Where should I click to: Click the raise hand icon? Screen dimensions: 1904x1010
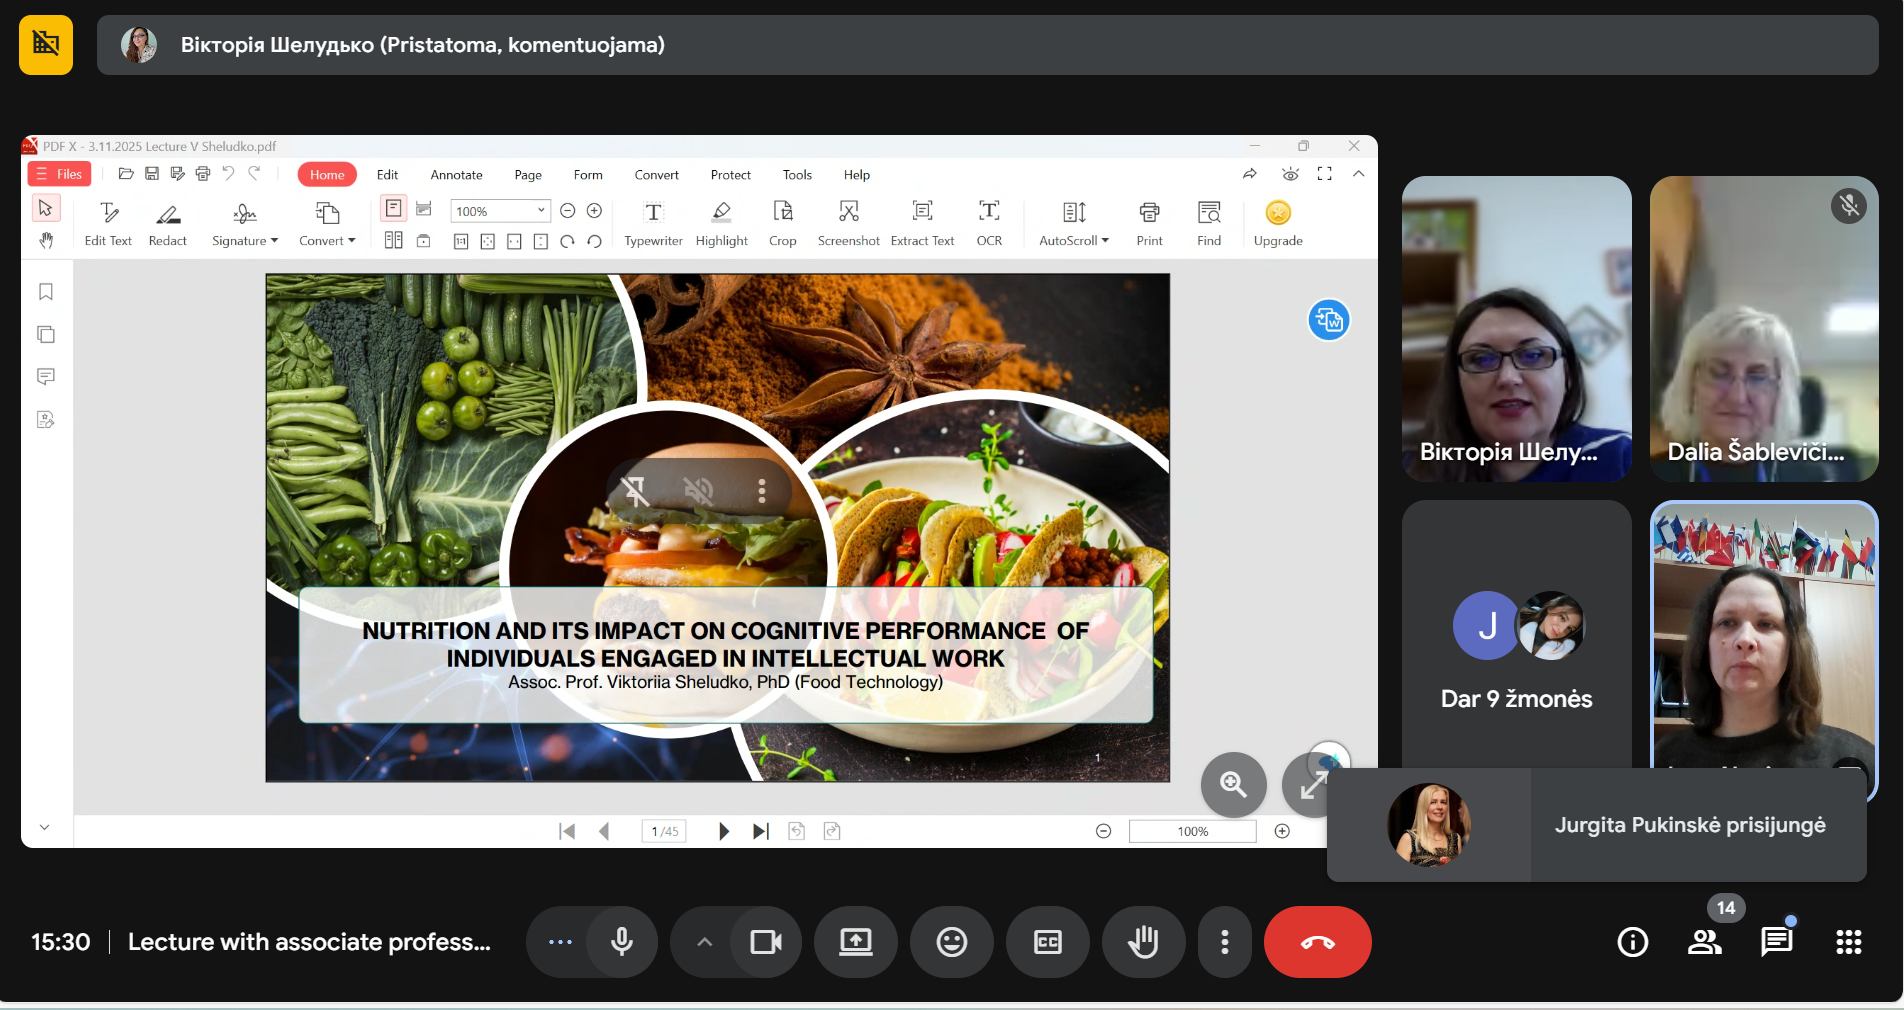pyautogui.click(x=1143, y=942)
